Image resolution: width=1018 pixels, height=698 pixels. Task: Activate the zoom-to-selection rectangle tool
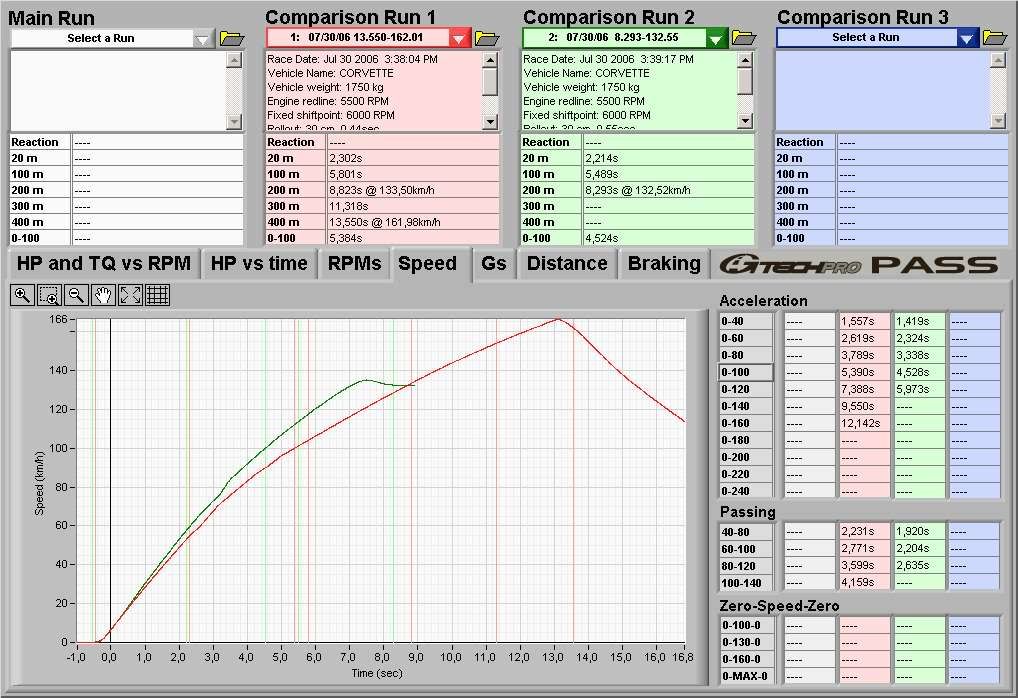(x=49, y=294)
